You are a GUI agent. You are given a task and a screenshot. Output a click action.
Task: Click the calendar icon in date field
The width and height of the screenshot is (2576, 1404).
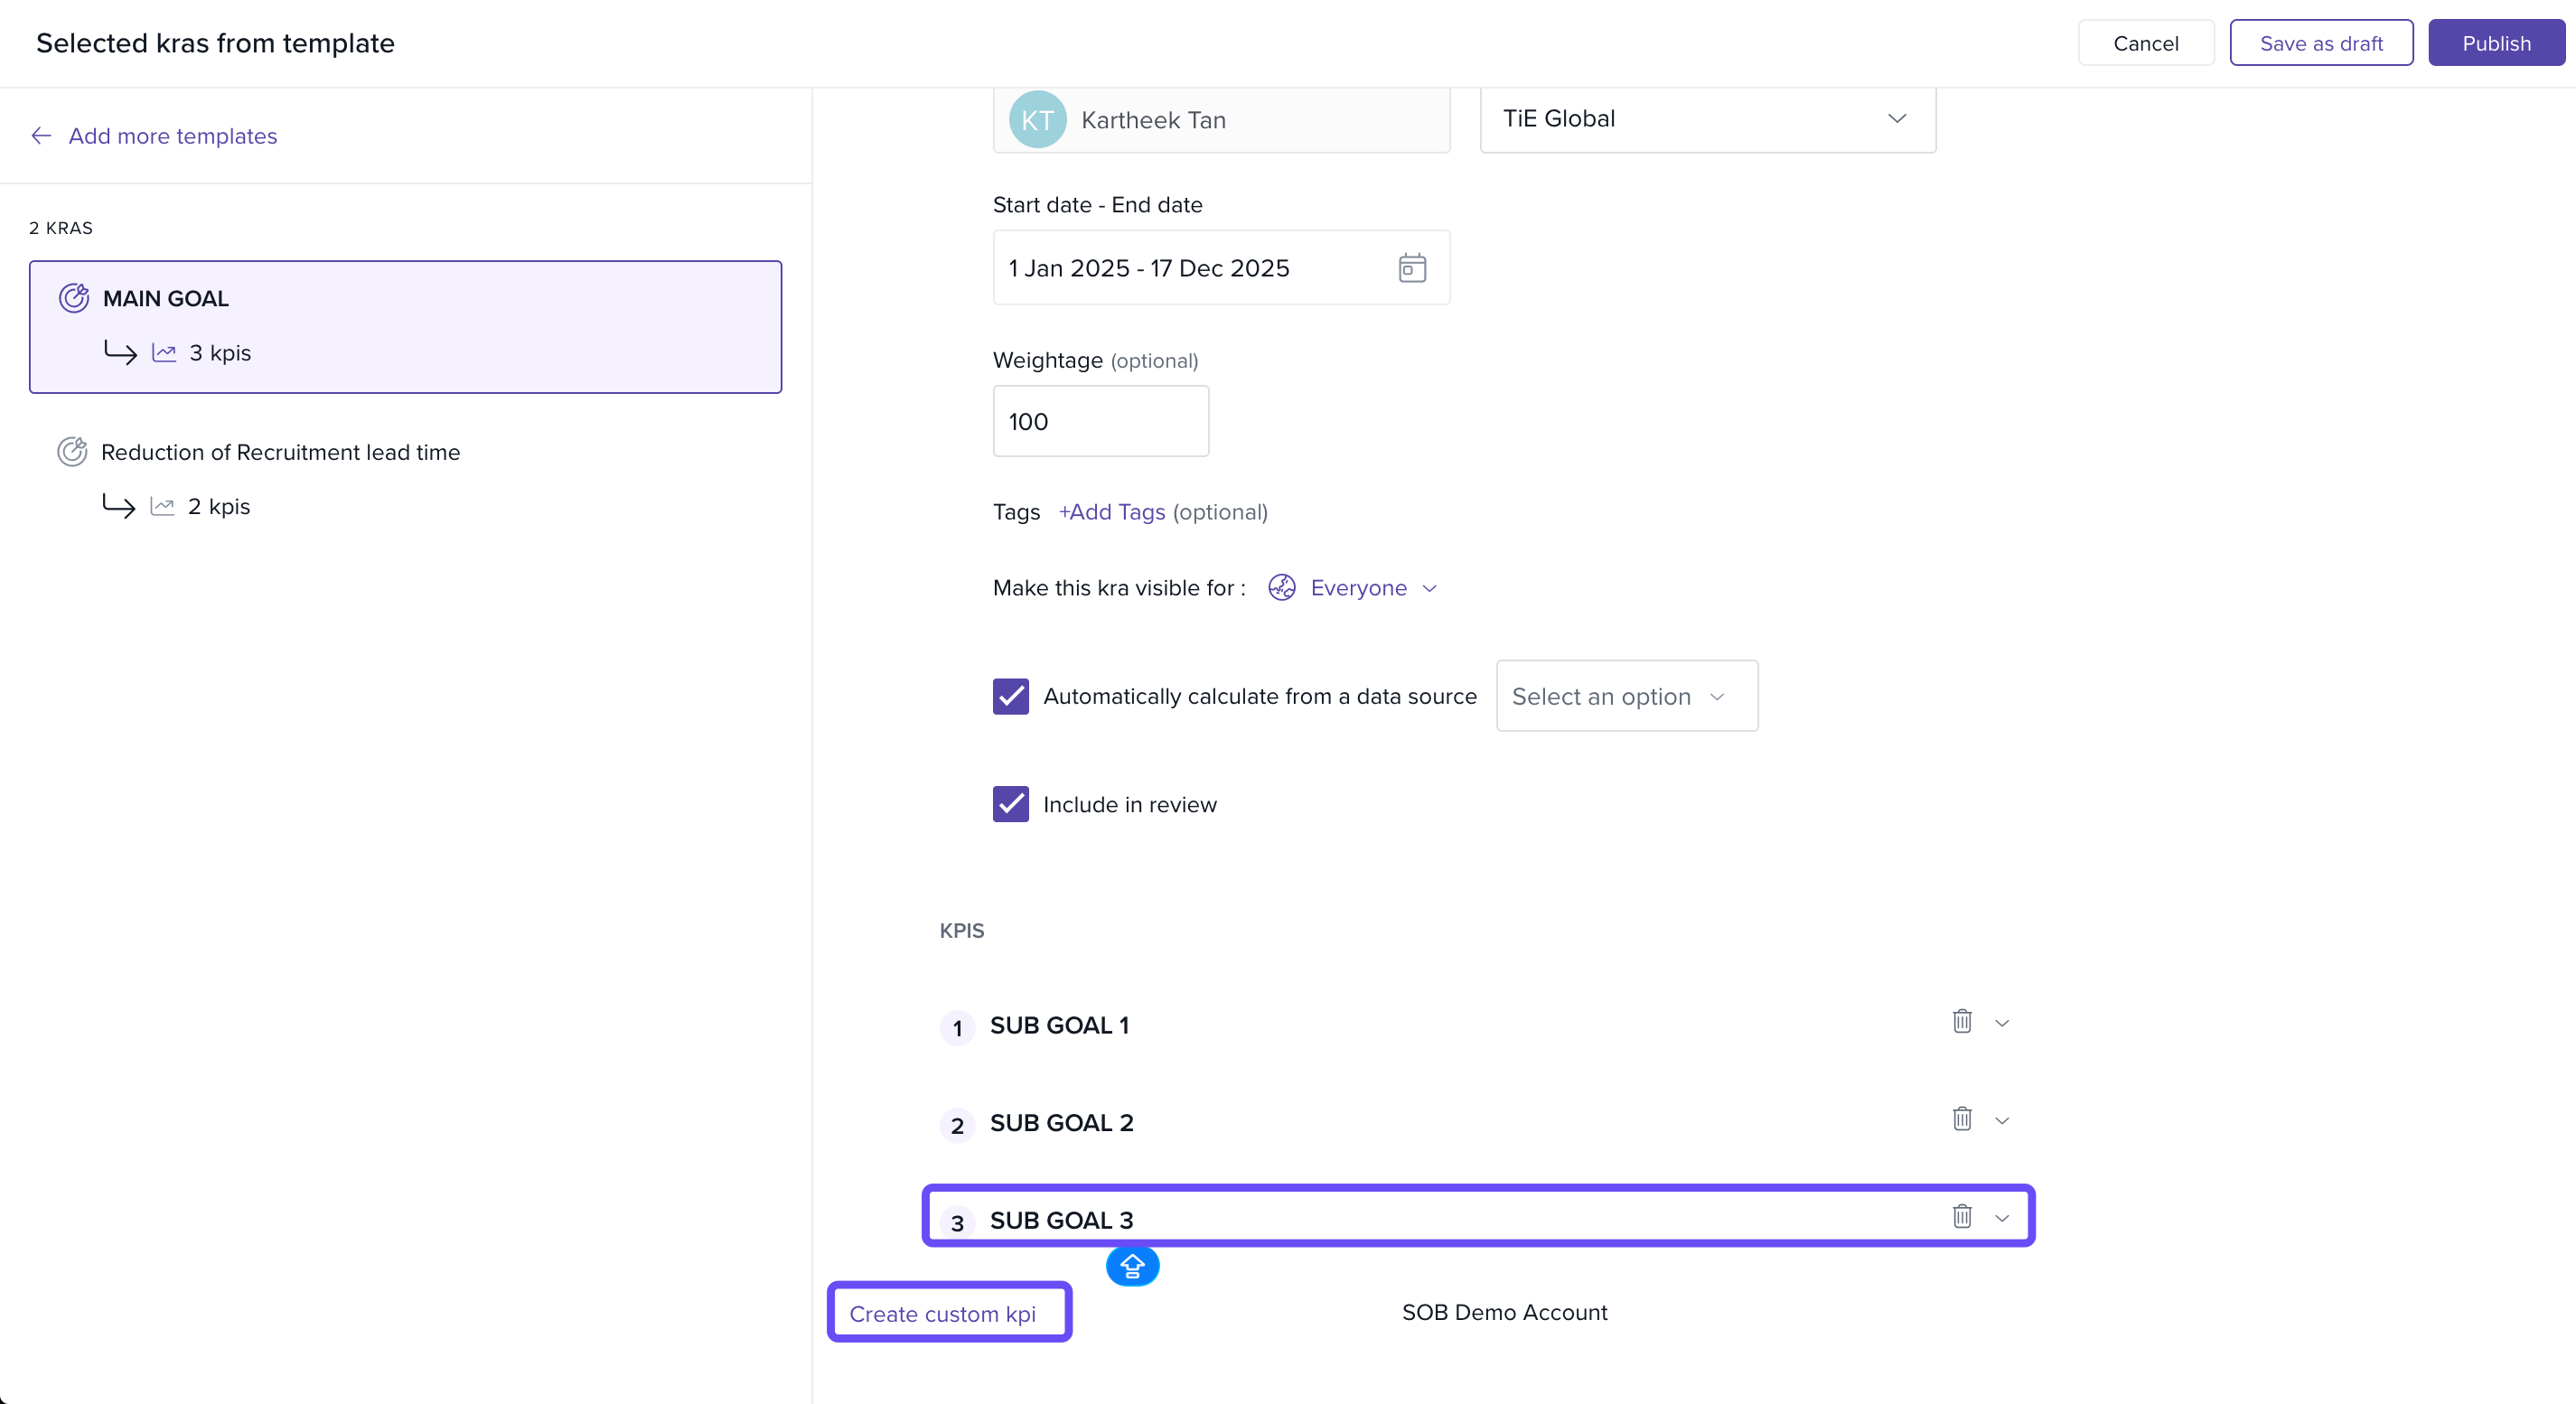pos(1411,268)
